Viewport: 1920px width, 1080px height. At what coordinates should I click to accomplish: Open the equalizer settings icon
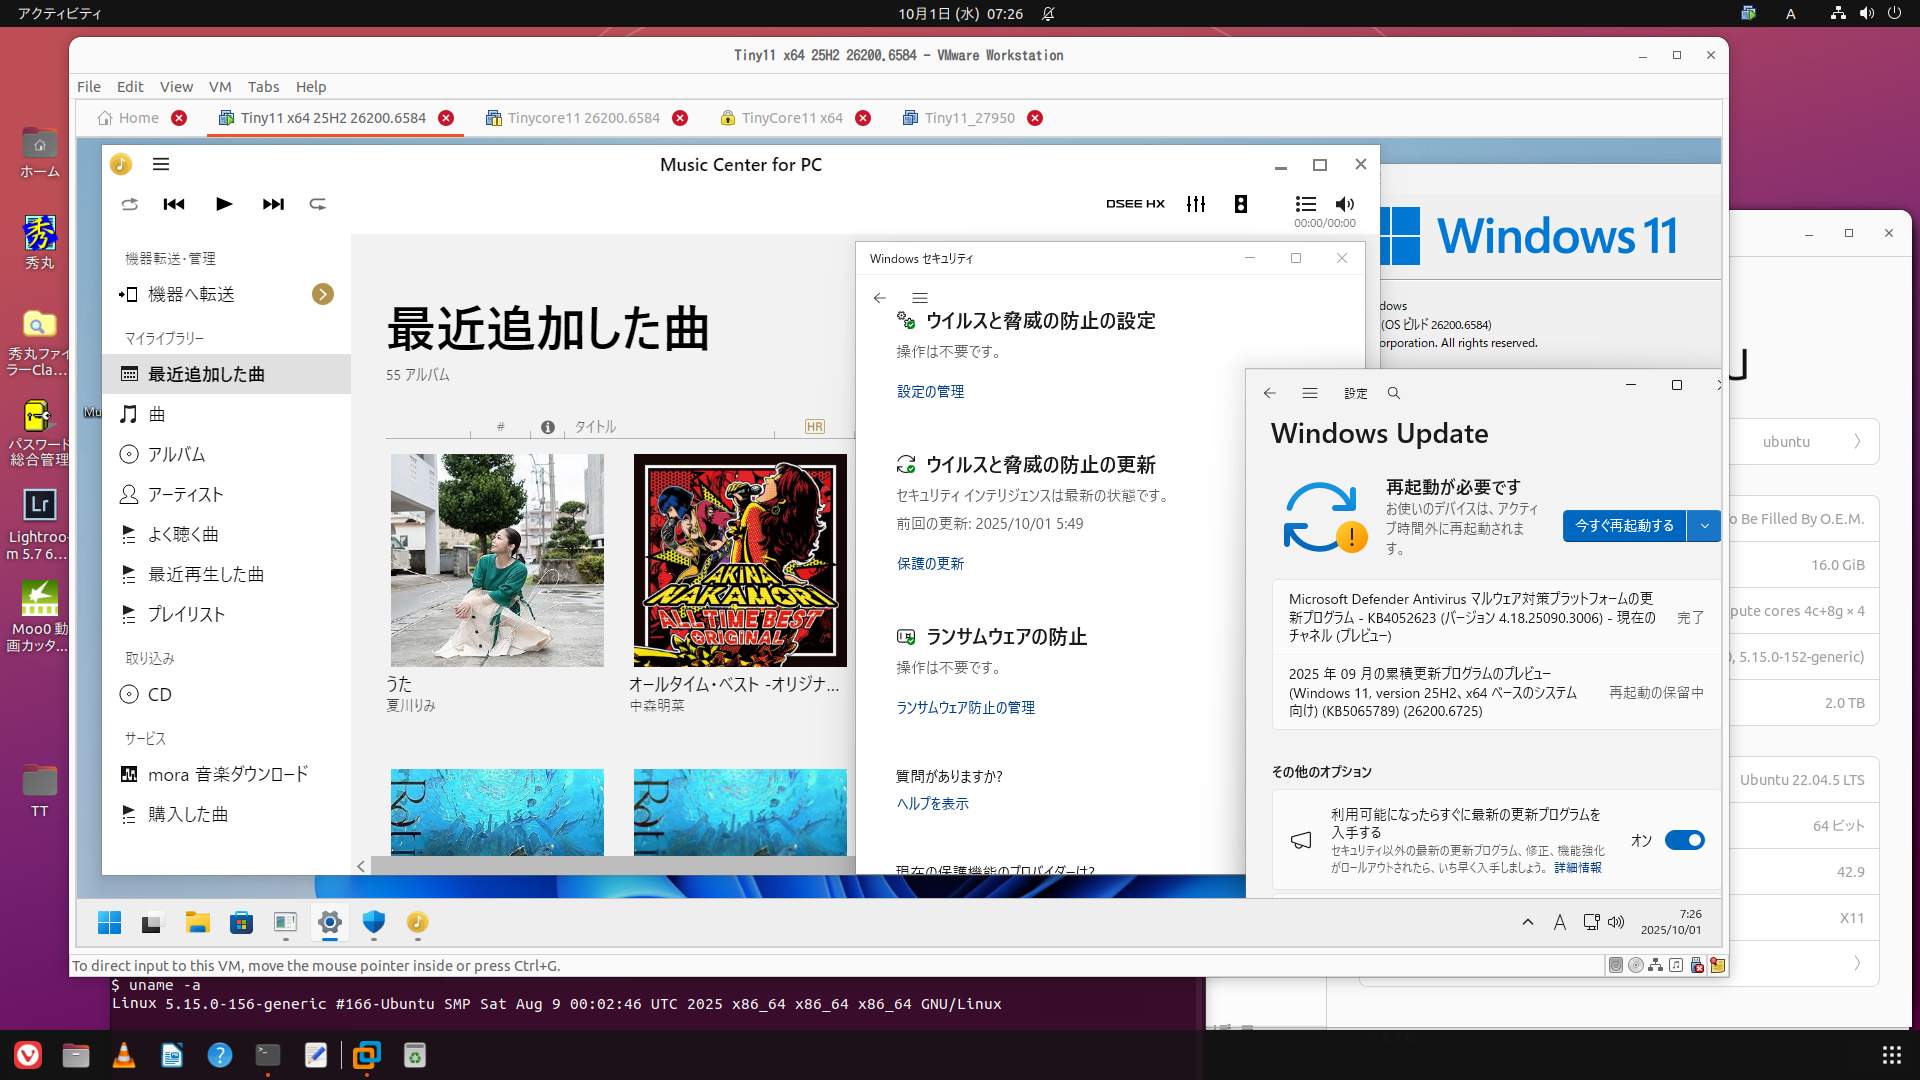click(x=1196, y=204)
